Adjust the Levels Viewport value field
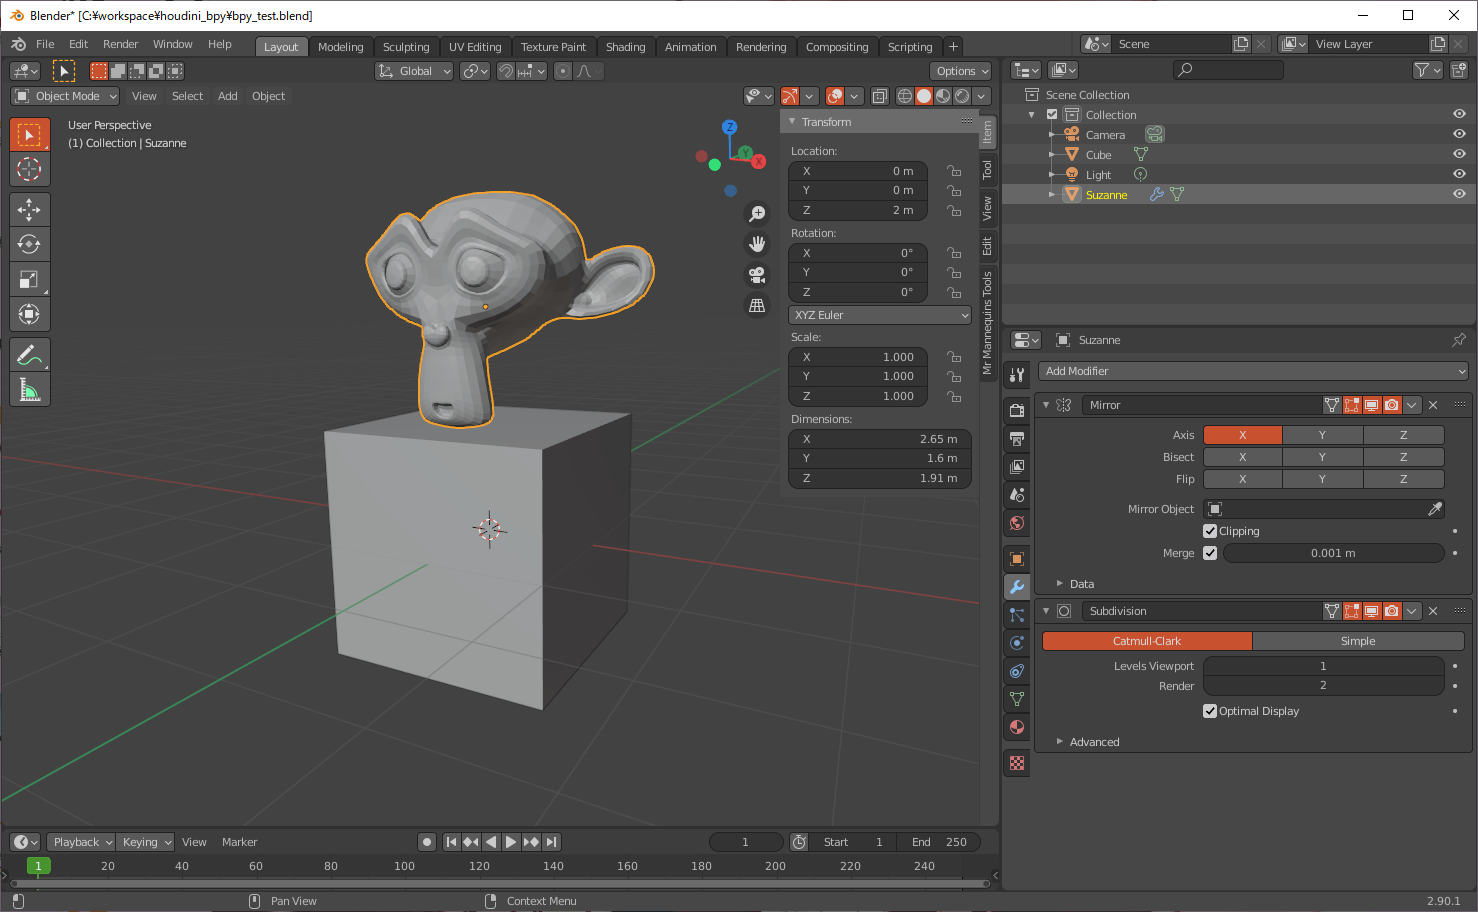This screenshot has width=1478, height=912. (1324, 666)
